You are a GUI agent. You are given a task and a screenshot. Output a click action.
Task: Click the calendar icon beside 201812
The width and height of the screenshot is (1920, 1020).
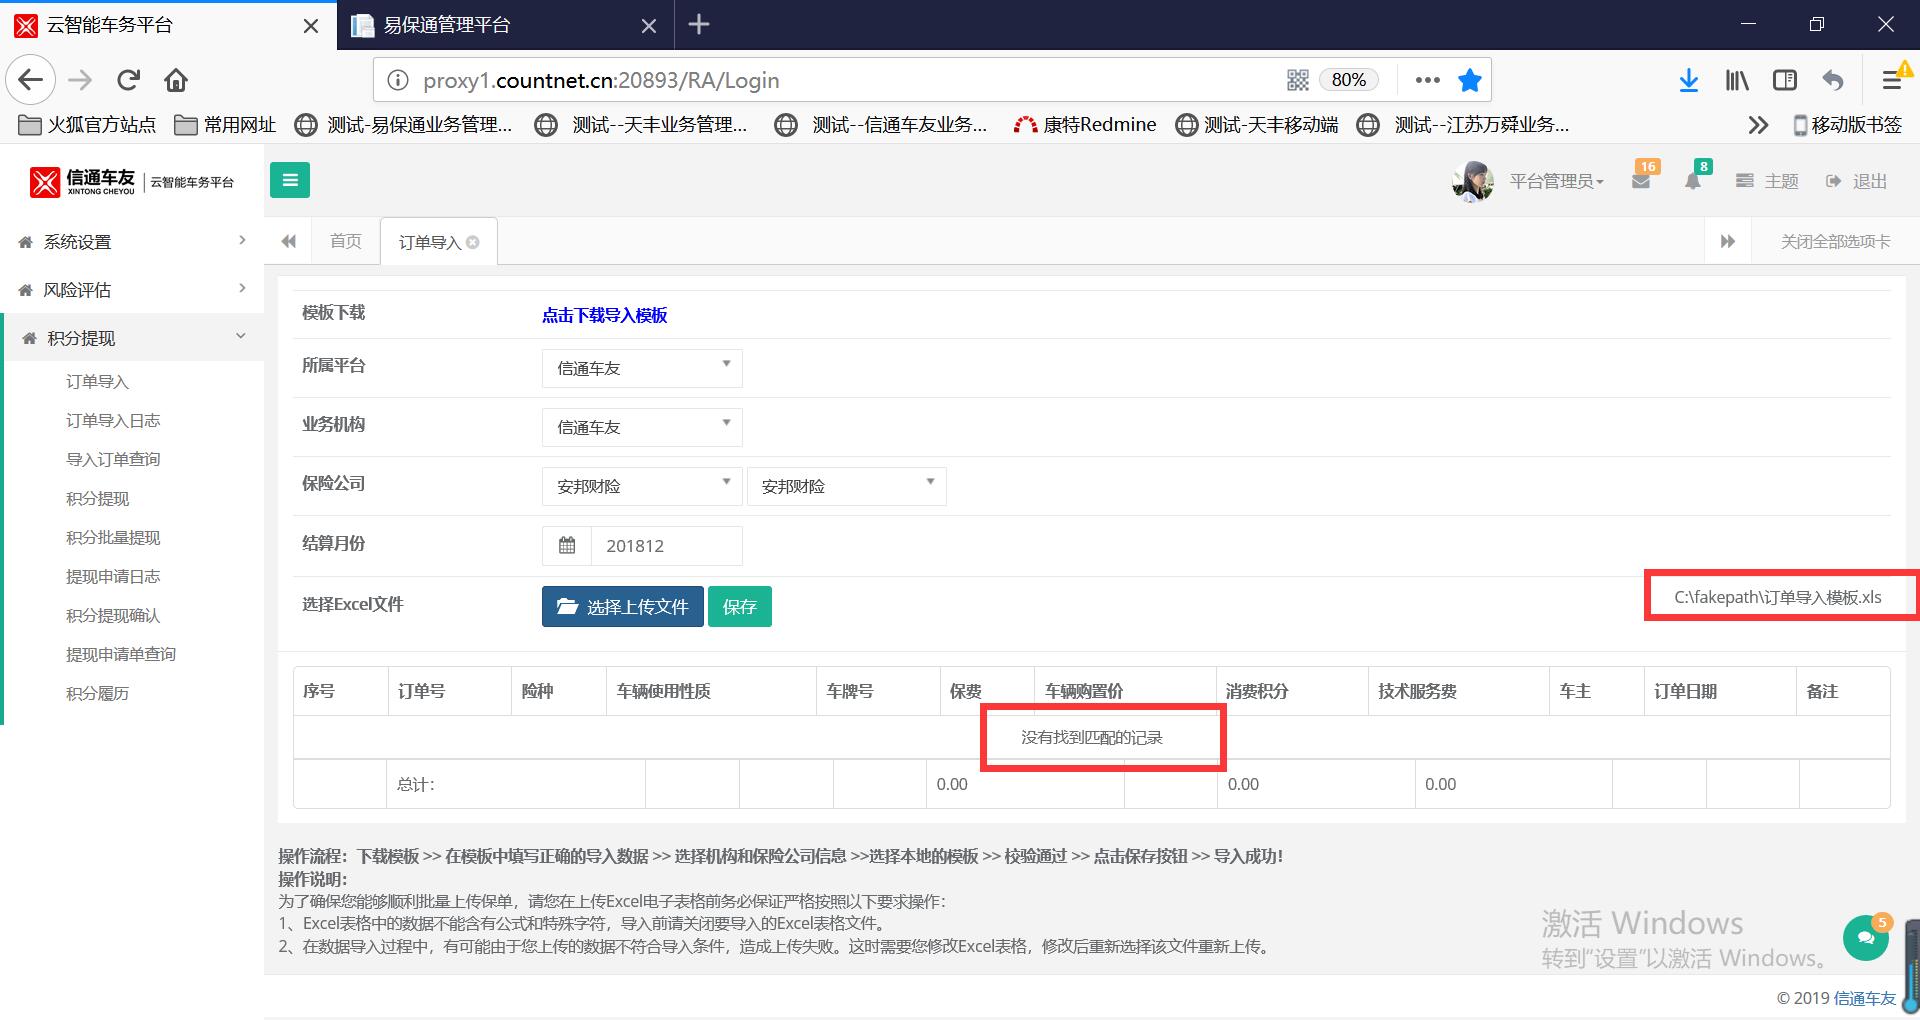point(567,546)
